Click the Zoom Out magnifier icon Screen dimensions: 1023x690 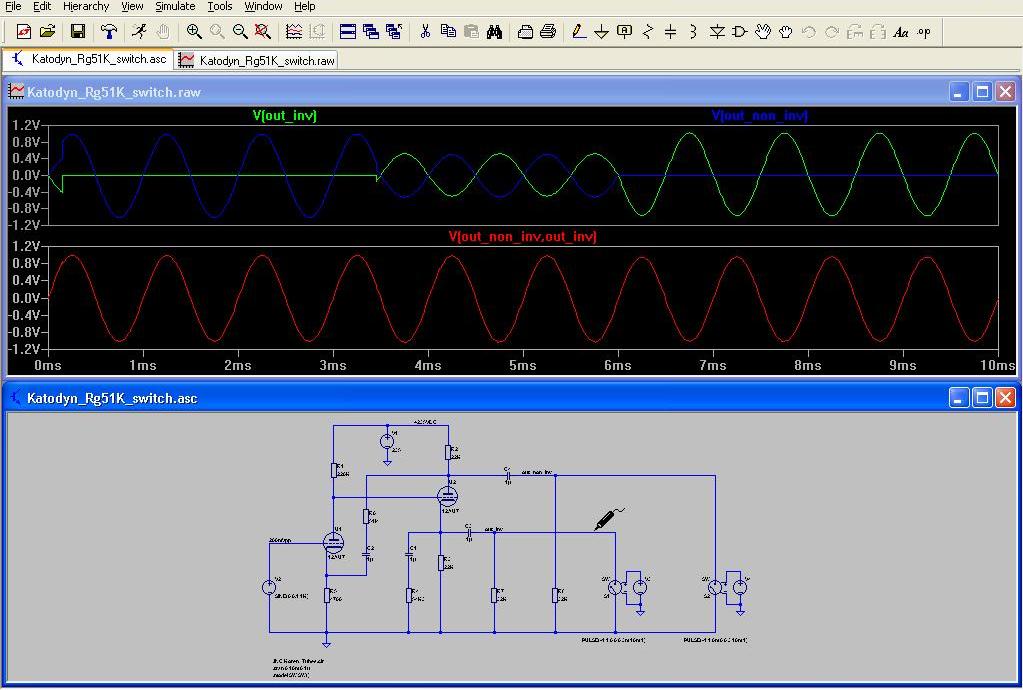240,31
